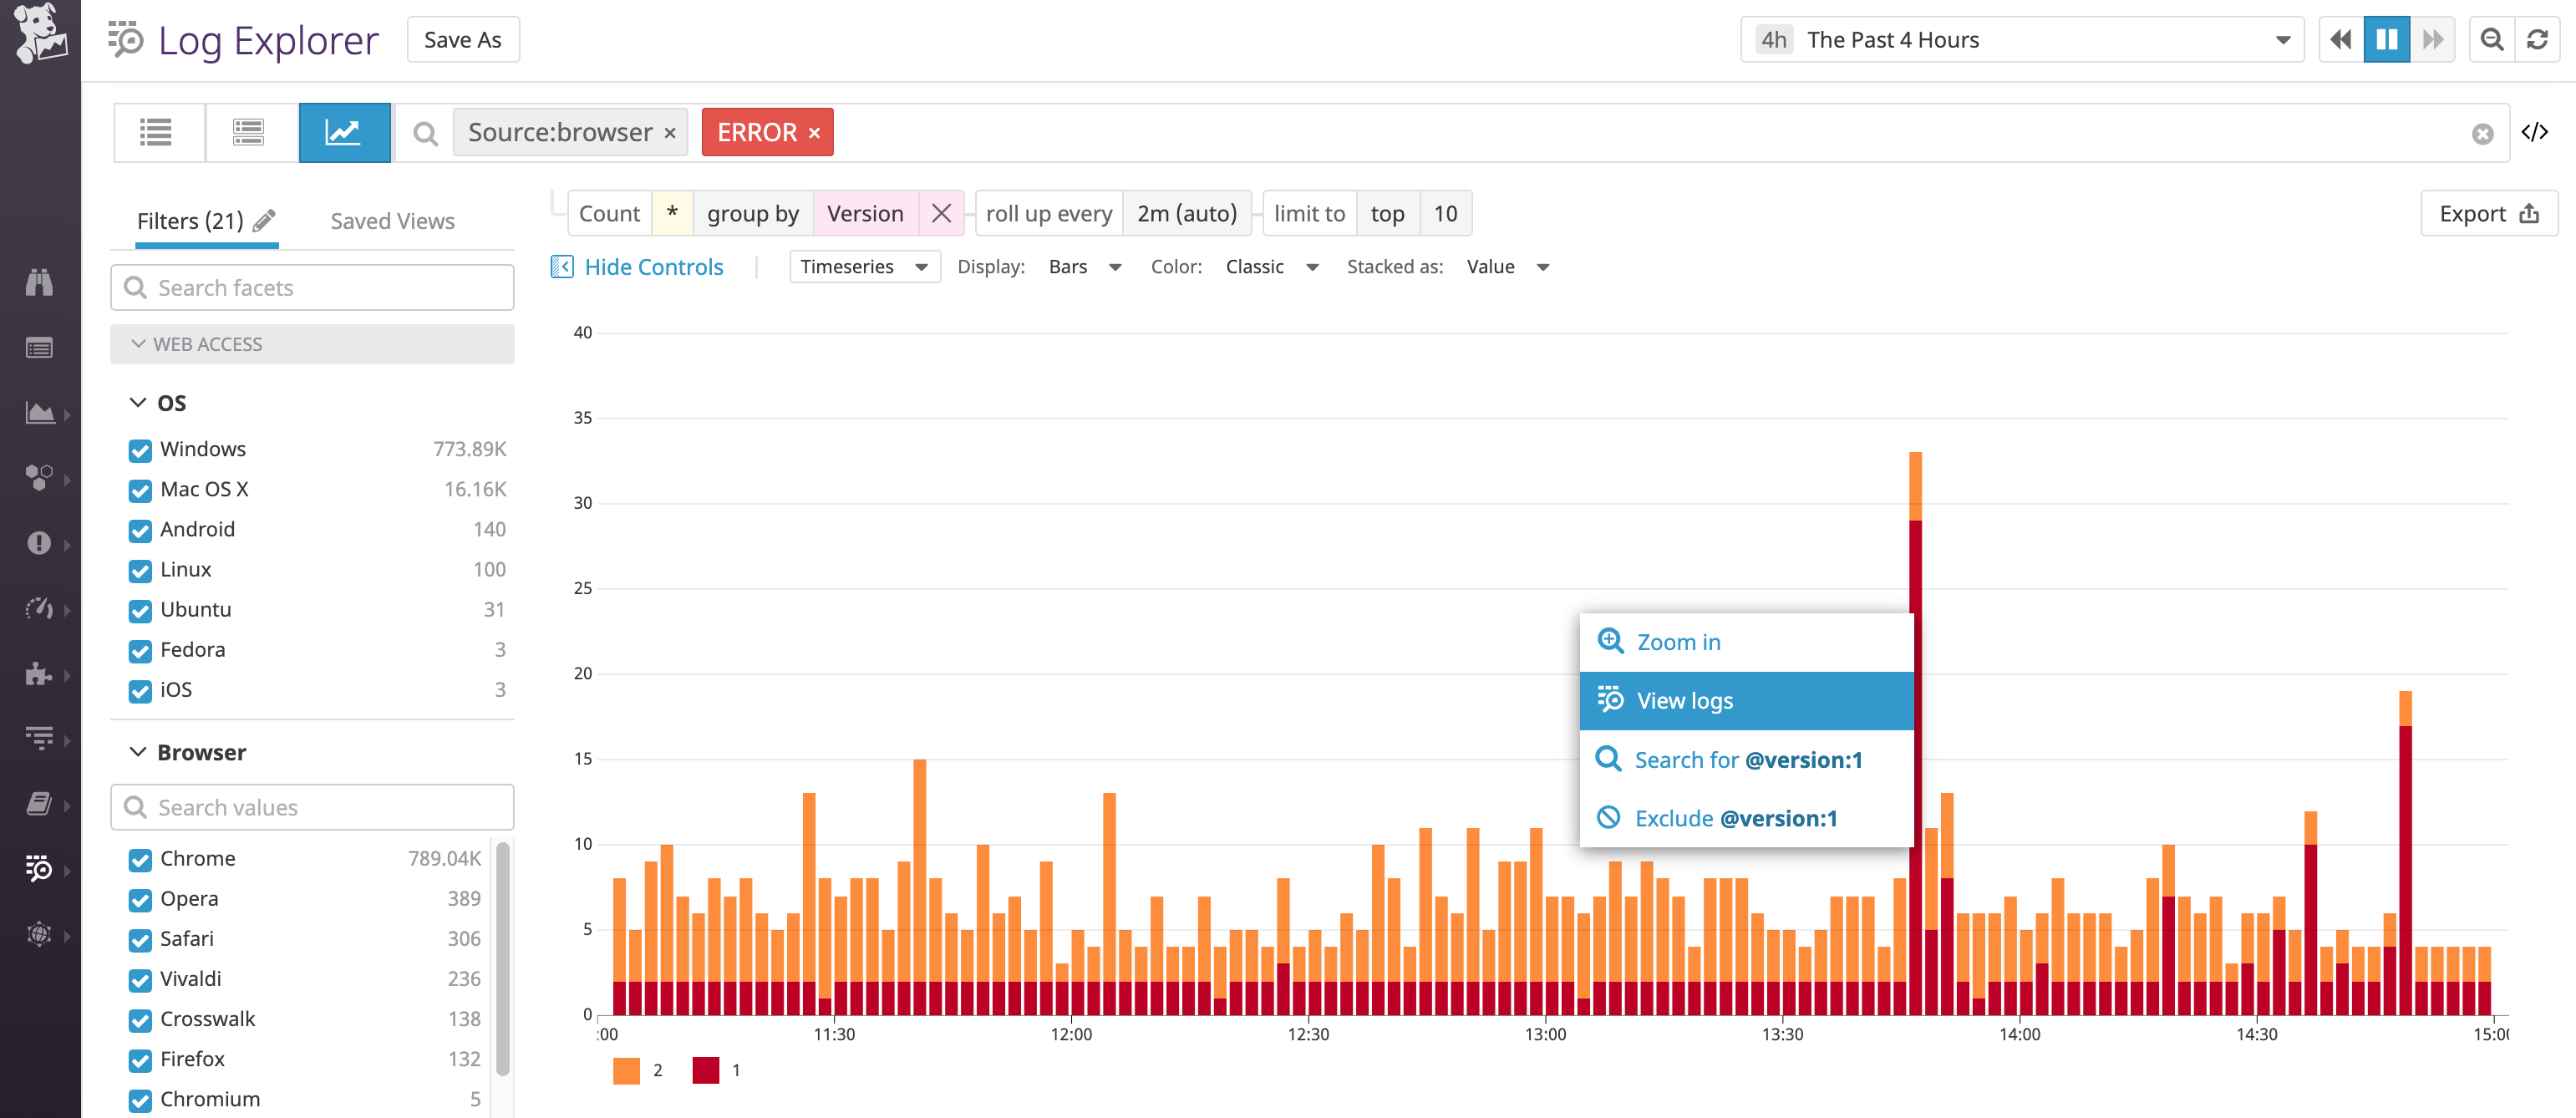2576x1118 pixels.
Task: Disable the Safari browser filter
Action: [140, 940]
